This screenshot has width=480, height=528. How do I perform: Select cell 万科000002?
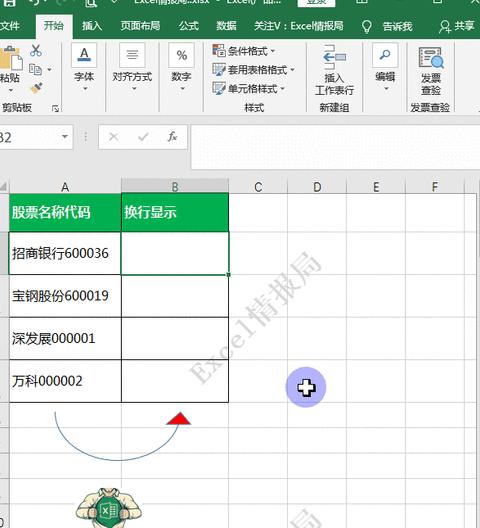(x=65, y=381)
